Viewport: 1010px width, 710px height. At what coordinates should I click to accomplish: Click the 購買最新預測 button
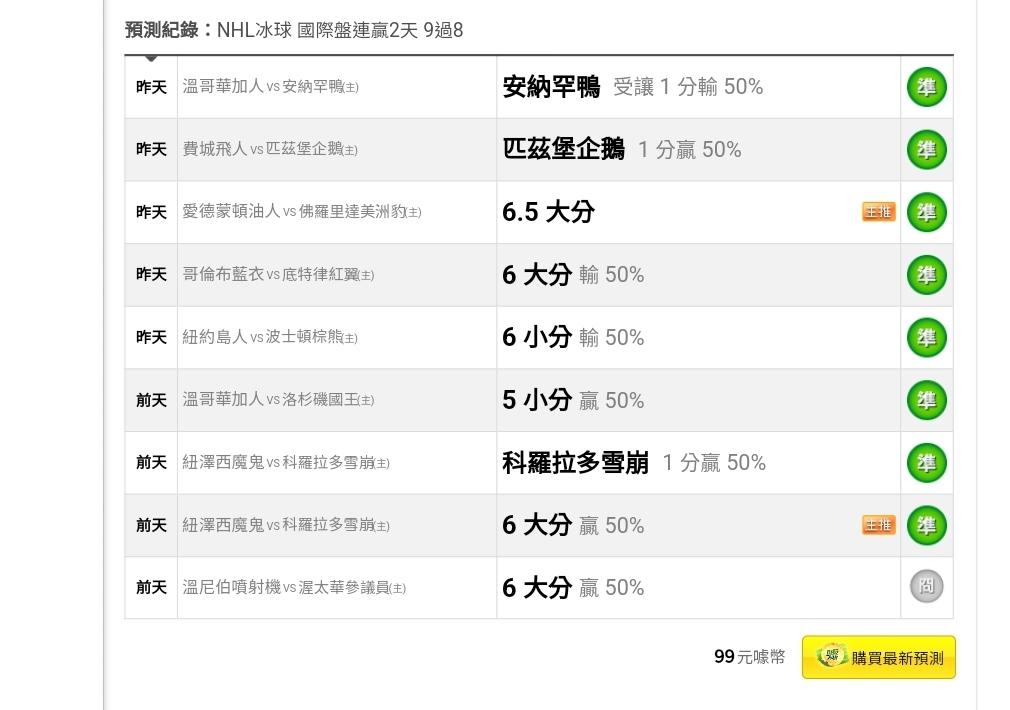click(x=879, y=657)
